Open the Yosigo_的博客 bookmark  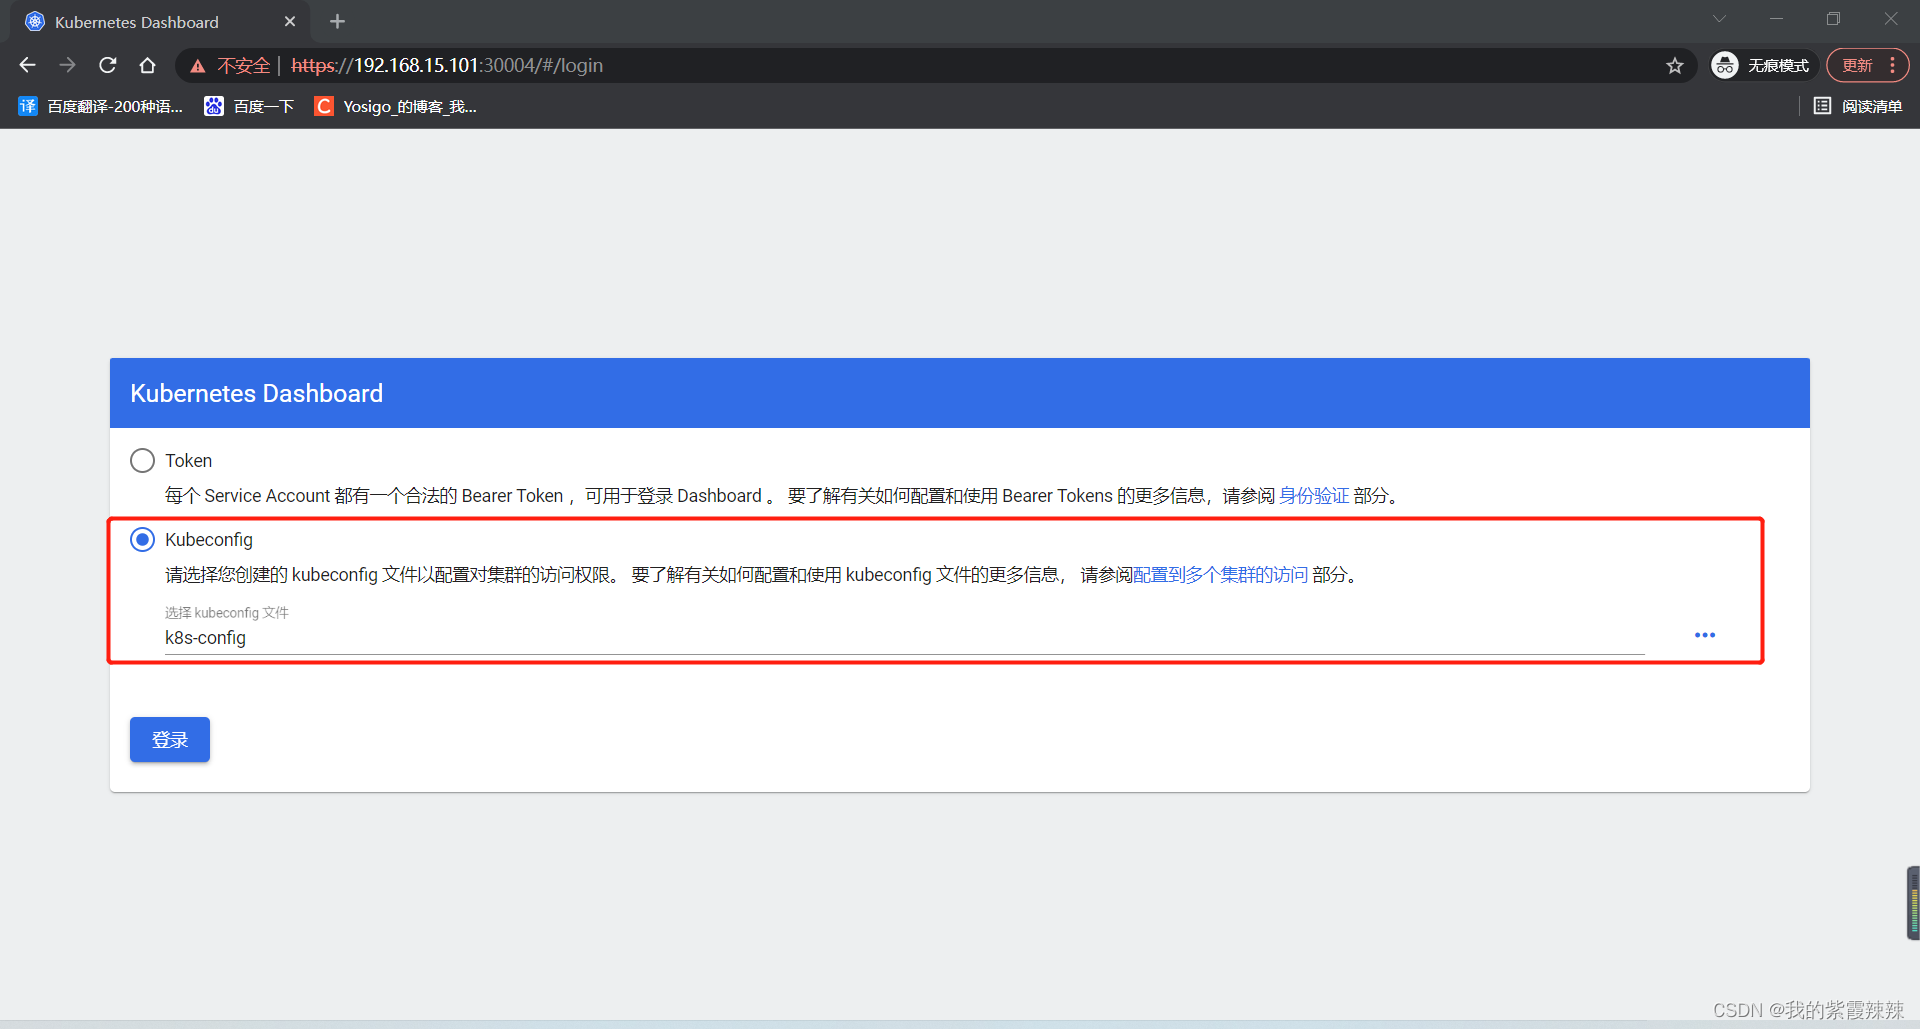[x=396, y=106]
